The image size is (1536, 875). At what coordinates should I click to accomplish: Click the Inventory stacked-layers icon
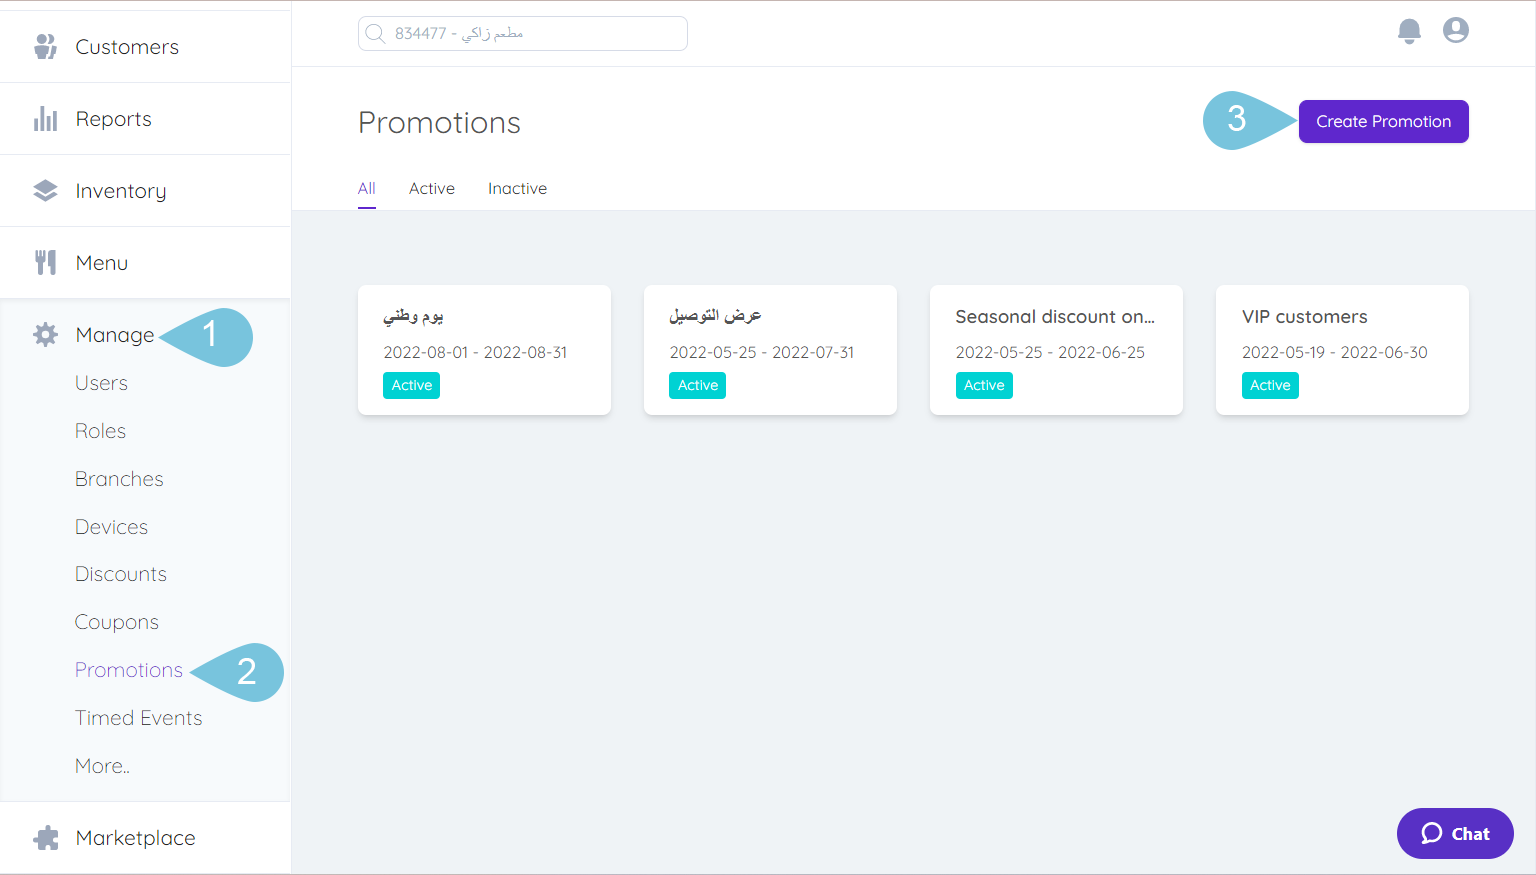(45, 190)
